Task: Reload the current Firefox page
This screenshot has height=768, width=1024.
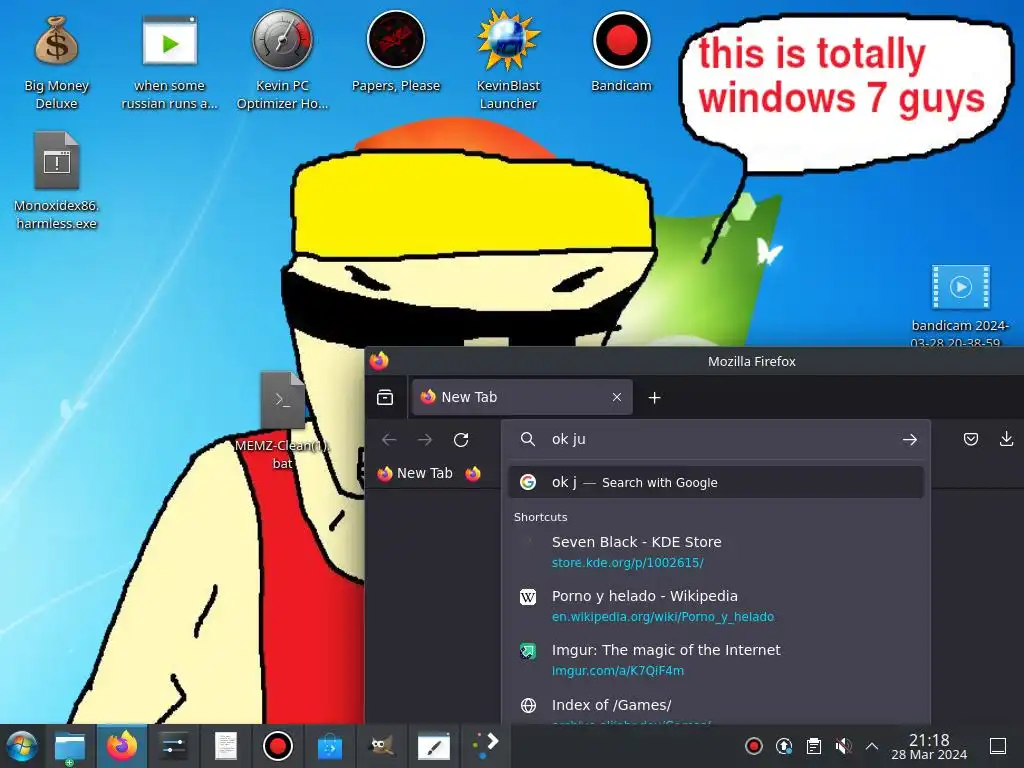Action: (x=461, y=440)
